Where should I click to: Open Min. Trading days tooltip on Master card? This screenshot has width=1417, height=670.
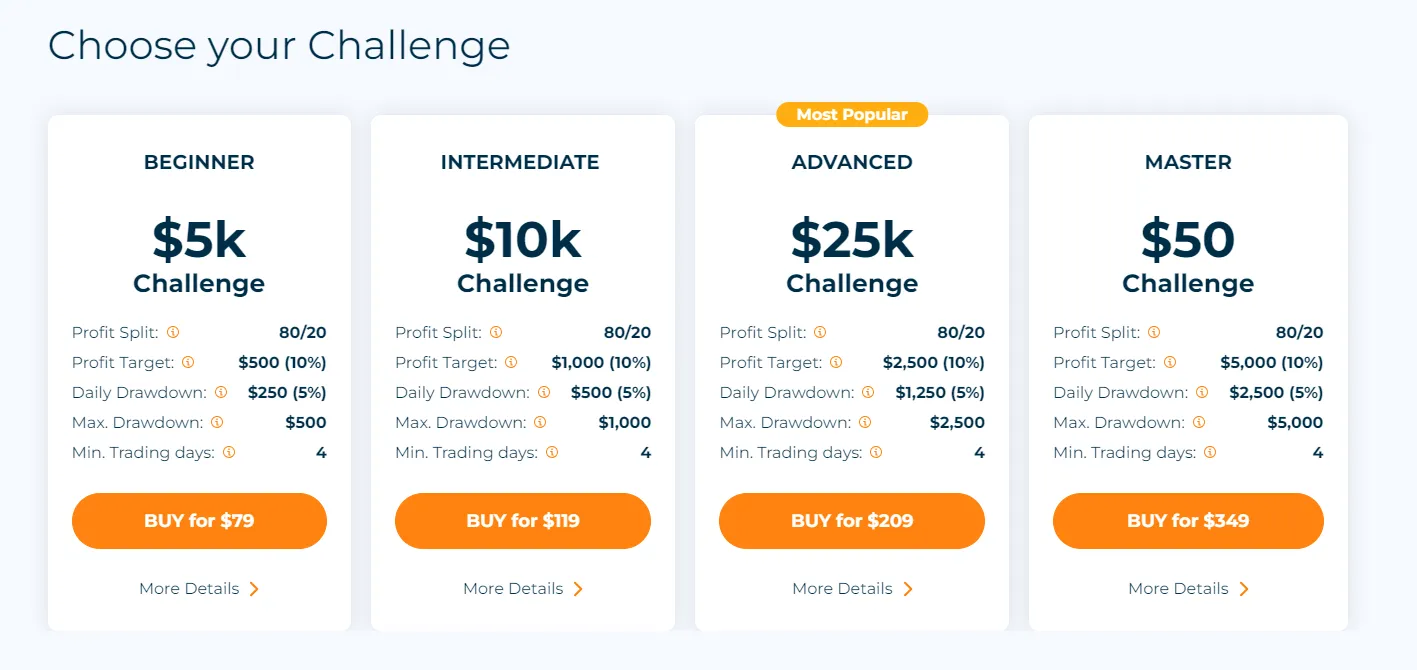pos(1209,452)
